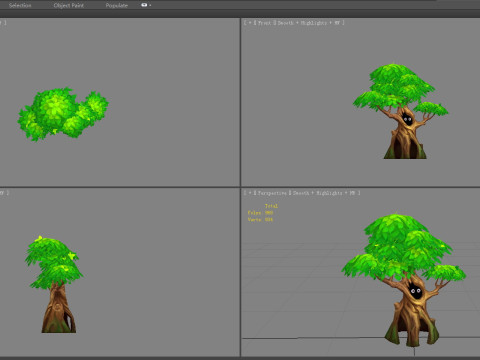Viewport: 480px width, 360px height.
Task: Click the plus menu in the Perspective viewport label
Action: pos(250,193)
